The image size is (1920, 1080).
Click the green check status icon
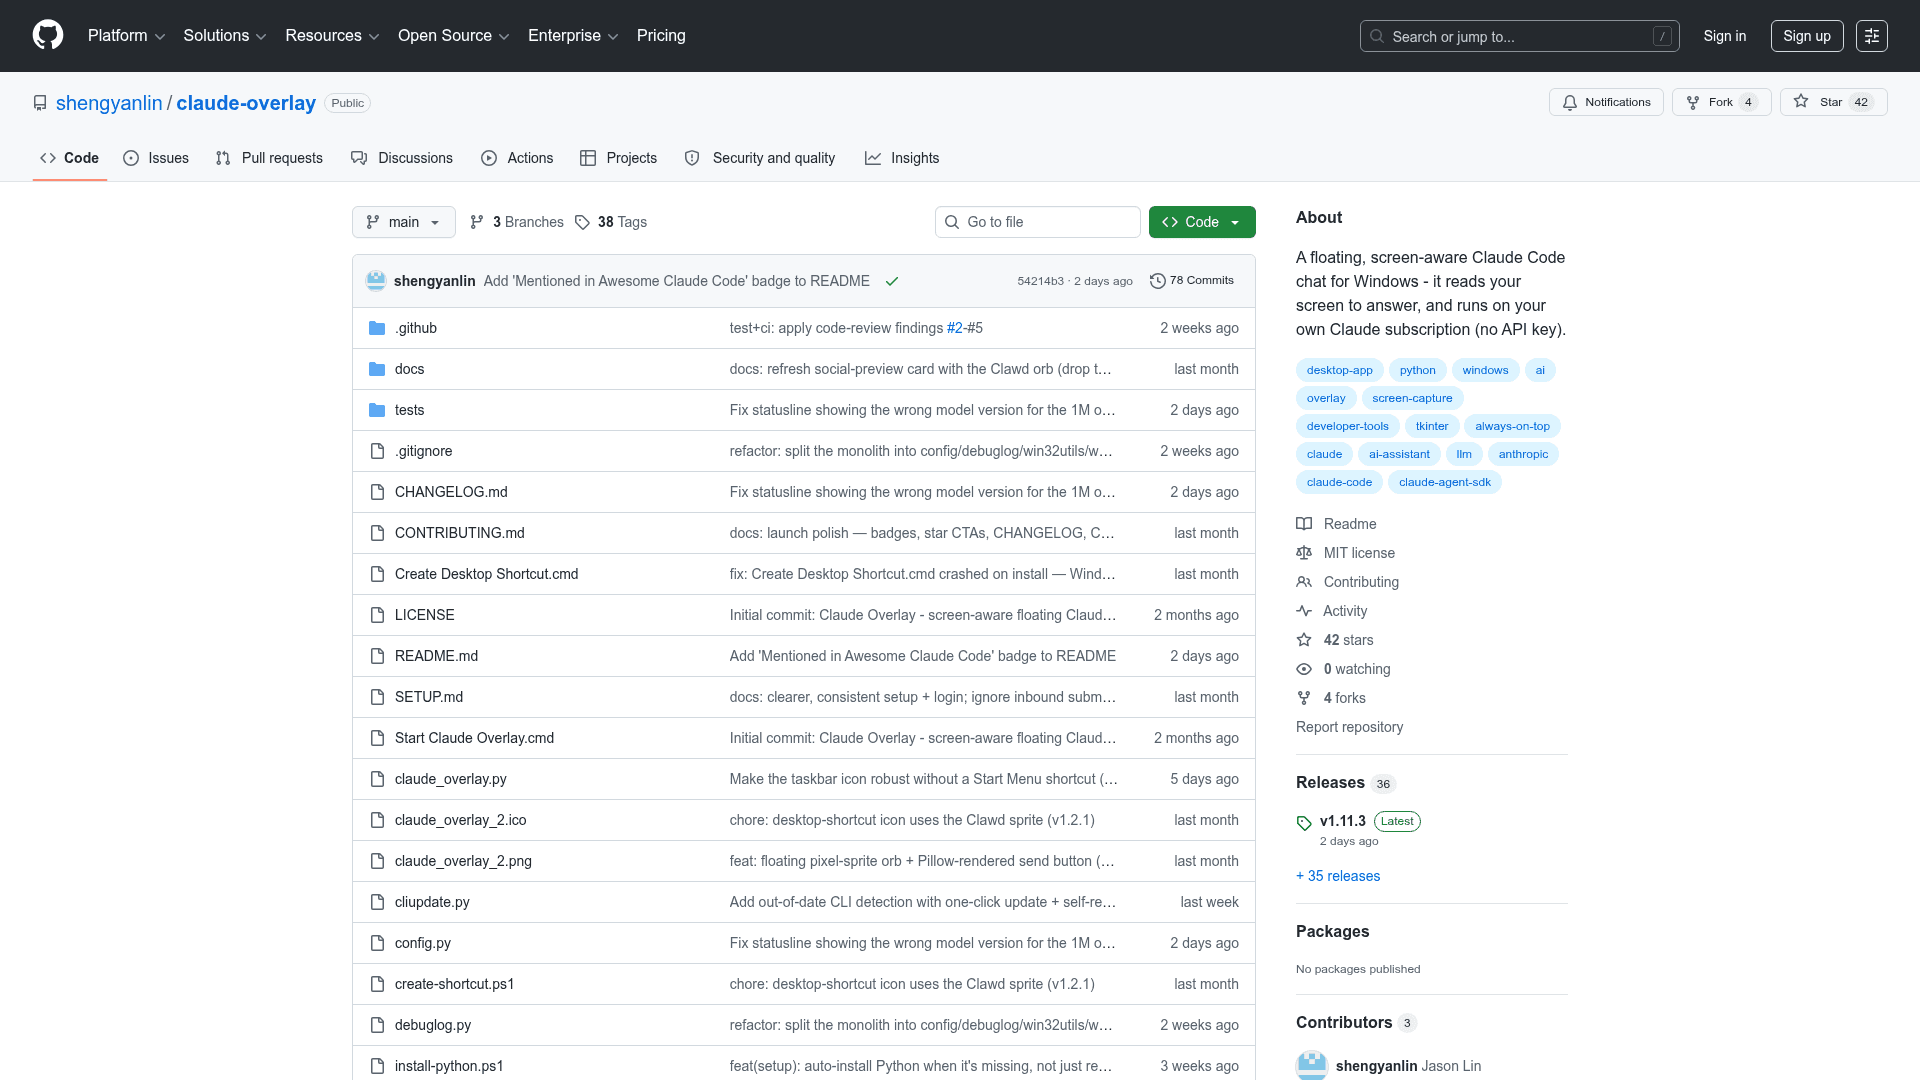coord(892,281)
